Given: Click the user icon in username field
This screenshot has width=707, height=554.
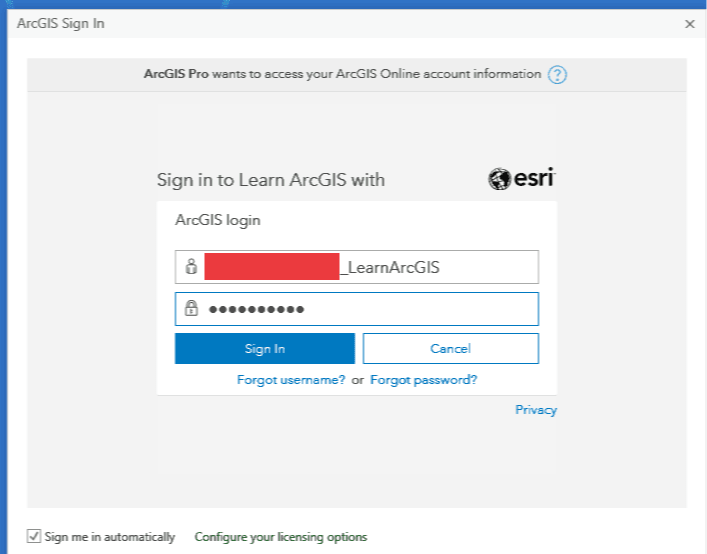Looking at the screenshot, I should coord(191,266).
